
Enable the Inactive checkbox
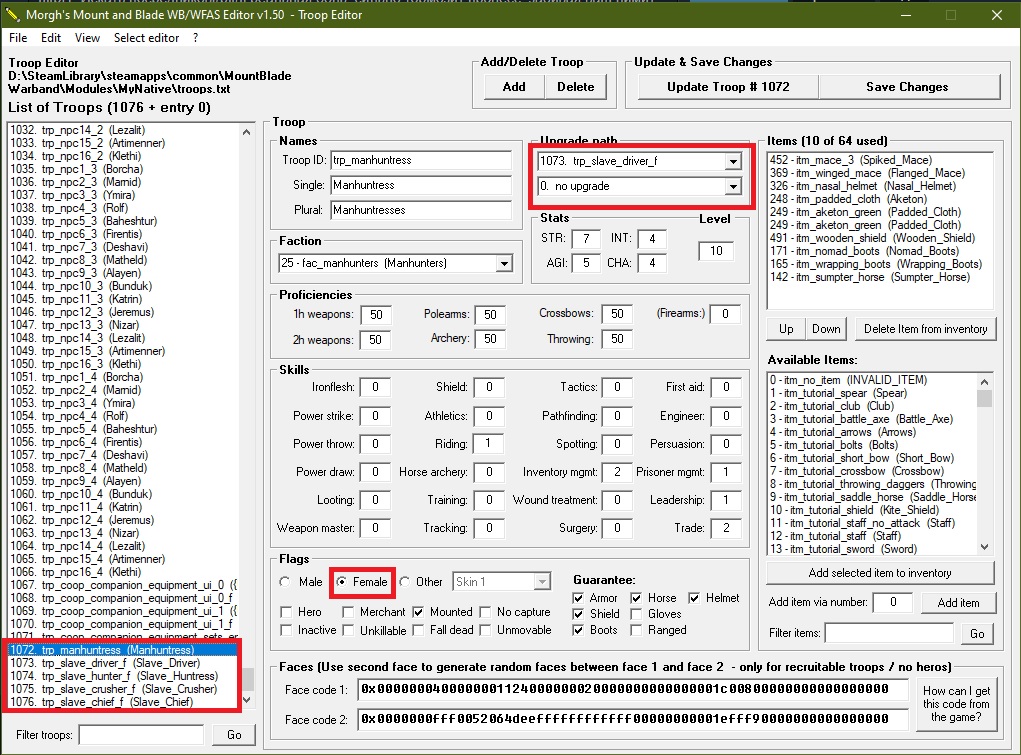coord(286,630)
